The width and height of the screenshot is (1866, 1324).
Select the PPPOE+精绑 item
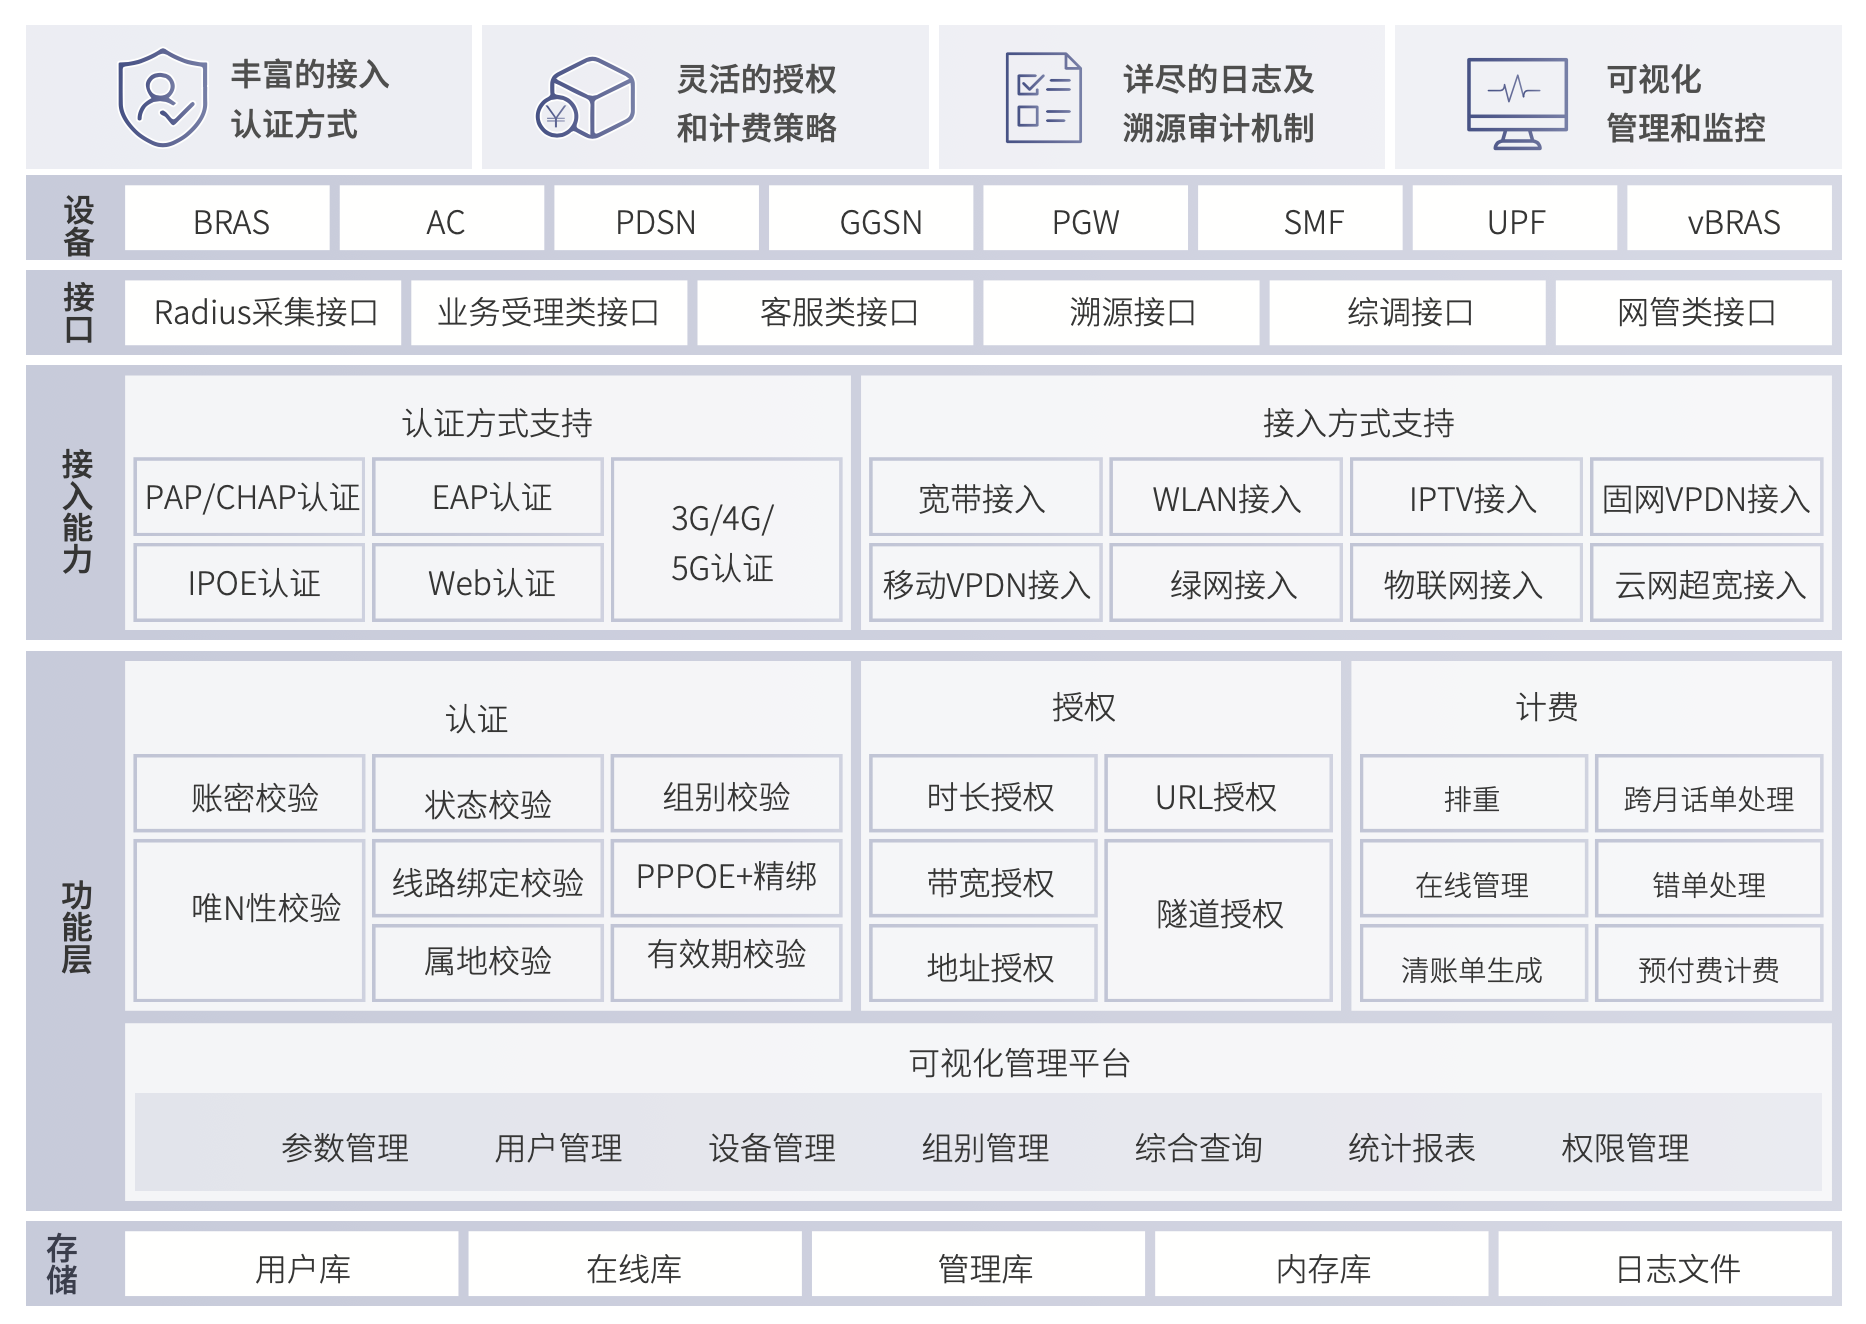click(726, 877)
